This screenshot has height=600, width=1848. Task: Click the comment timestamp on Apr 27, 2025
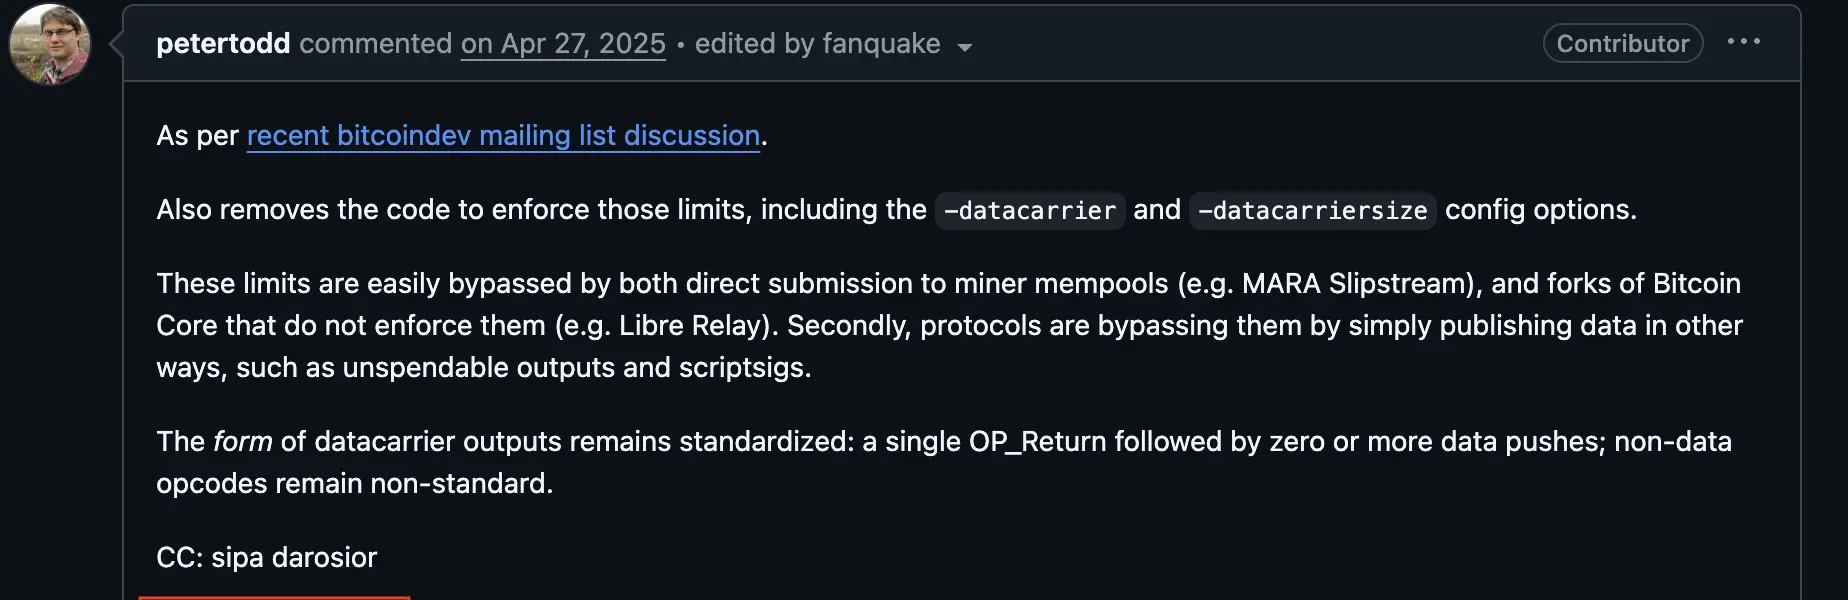point(562,43)
